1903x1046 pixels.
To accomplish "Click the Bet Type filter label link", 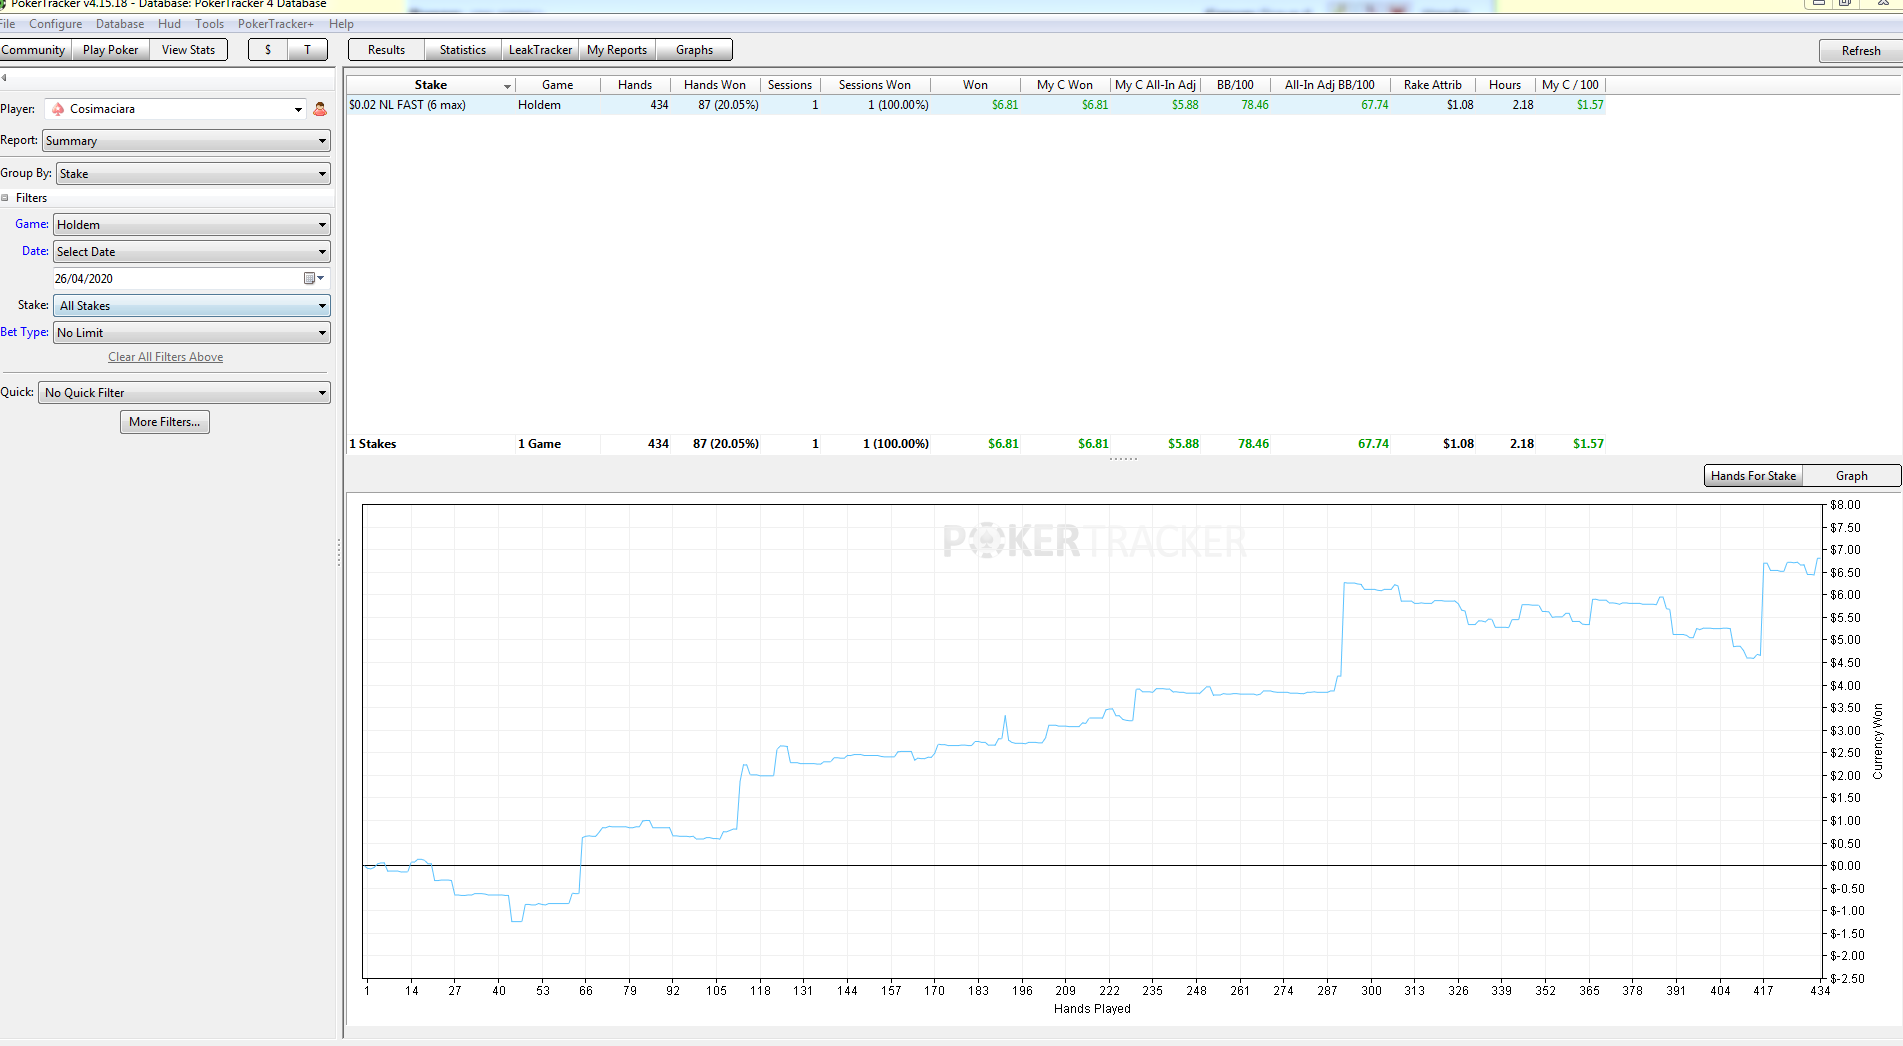I will pos(24,332).
